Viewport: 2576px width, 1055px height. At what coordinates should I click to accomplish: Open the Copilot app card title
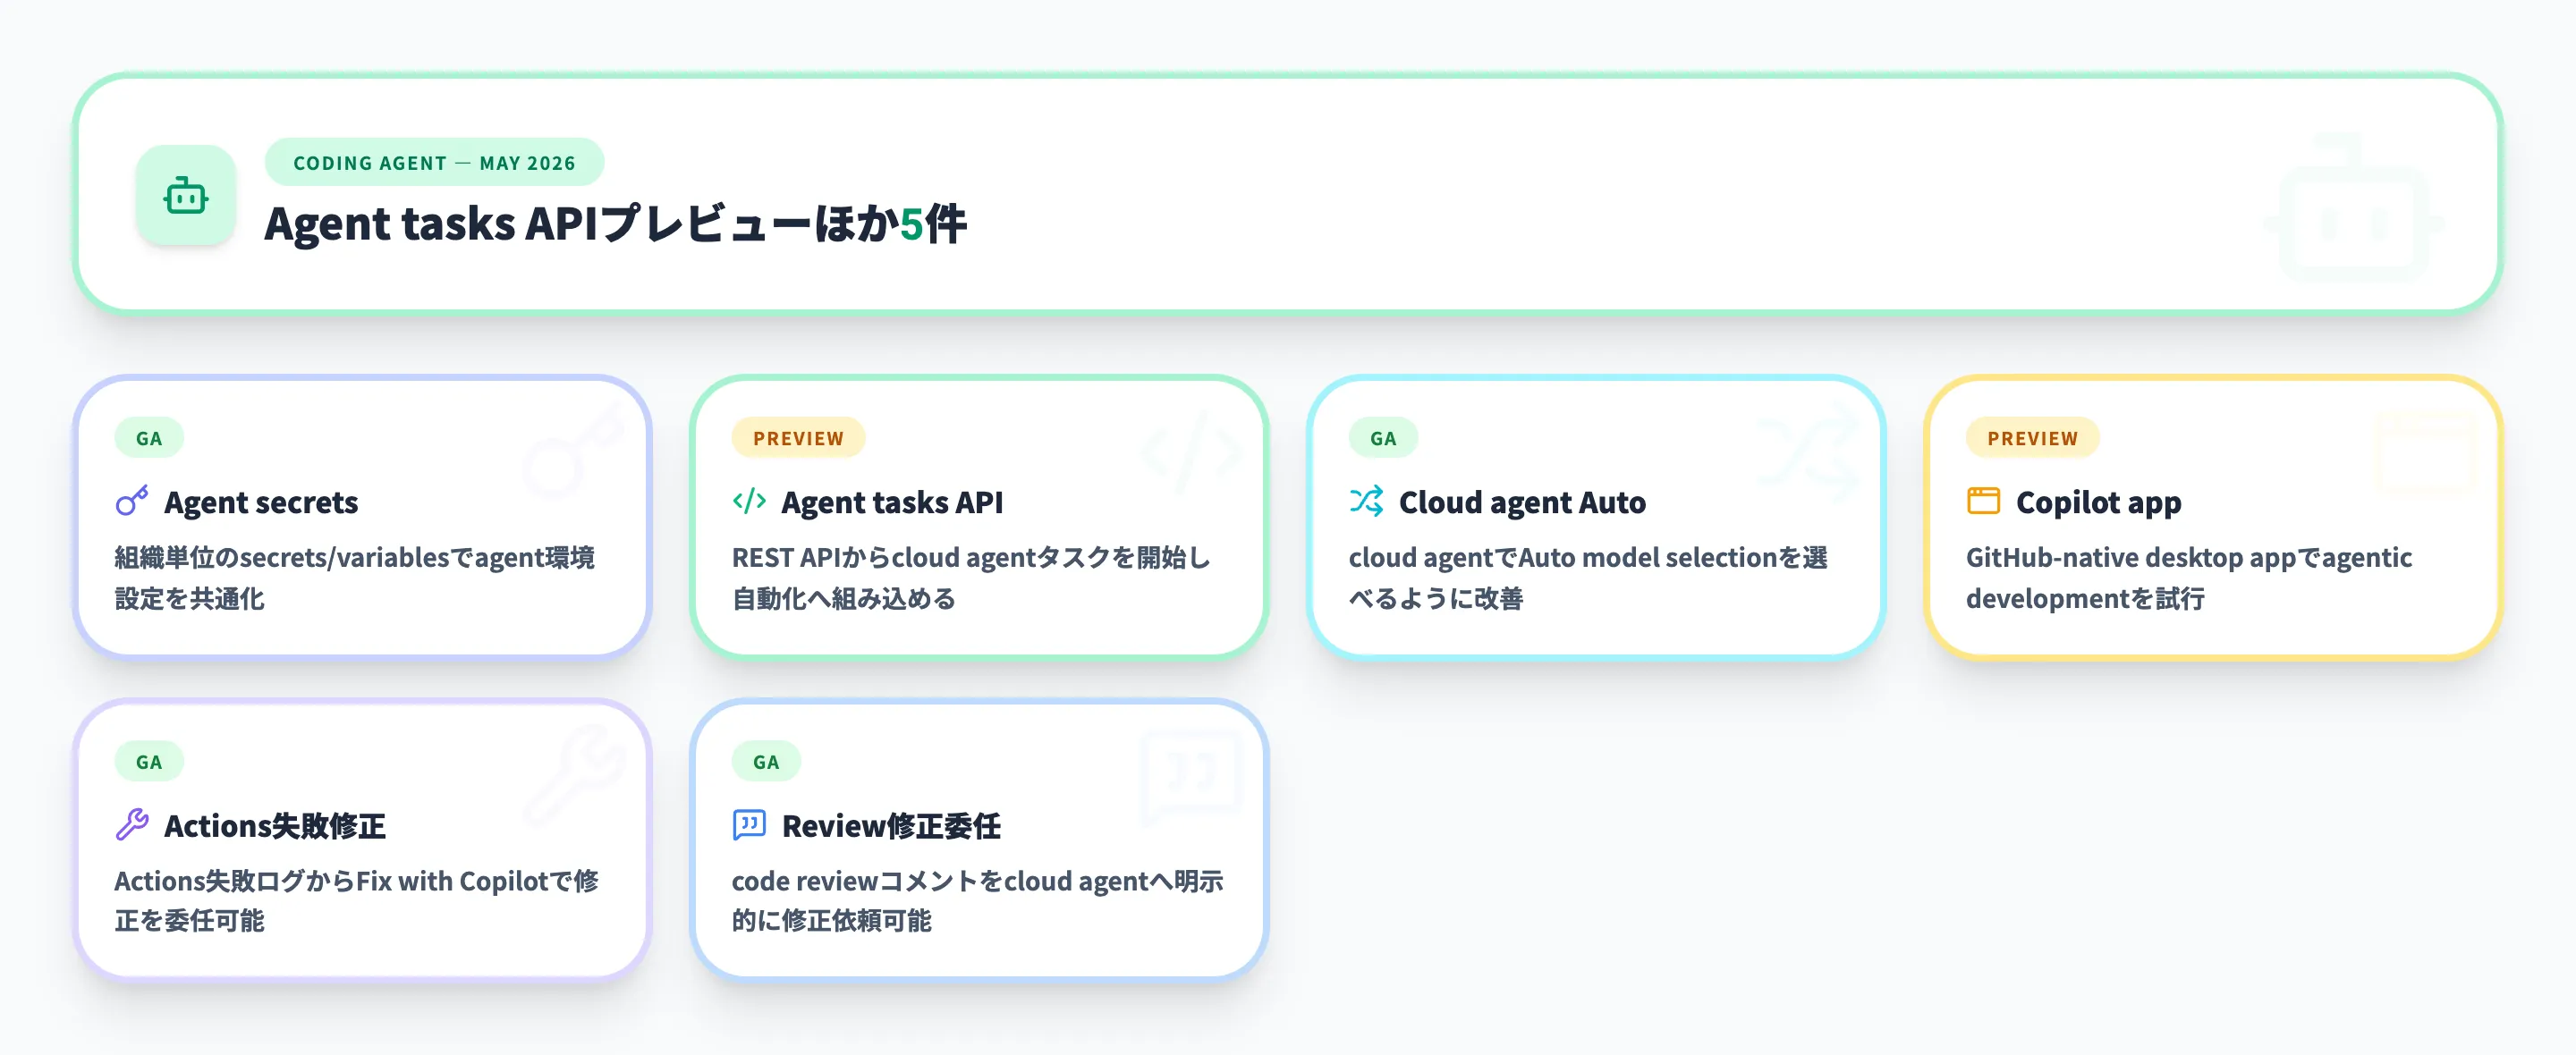click(2098, 502)
